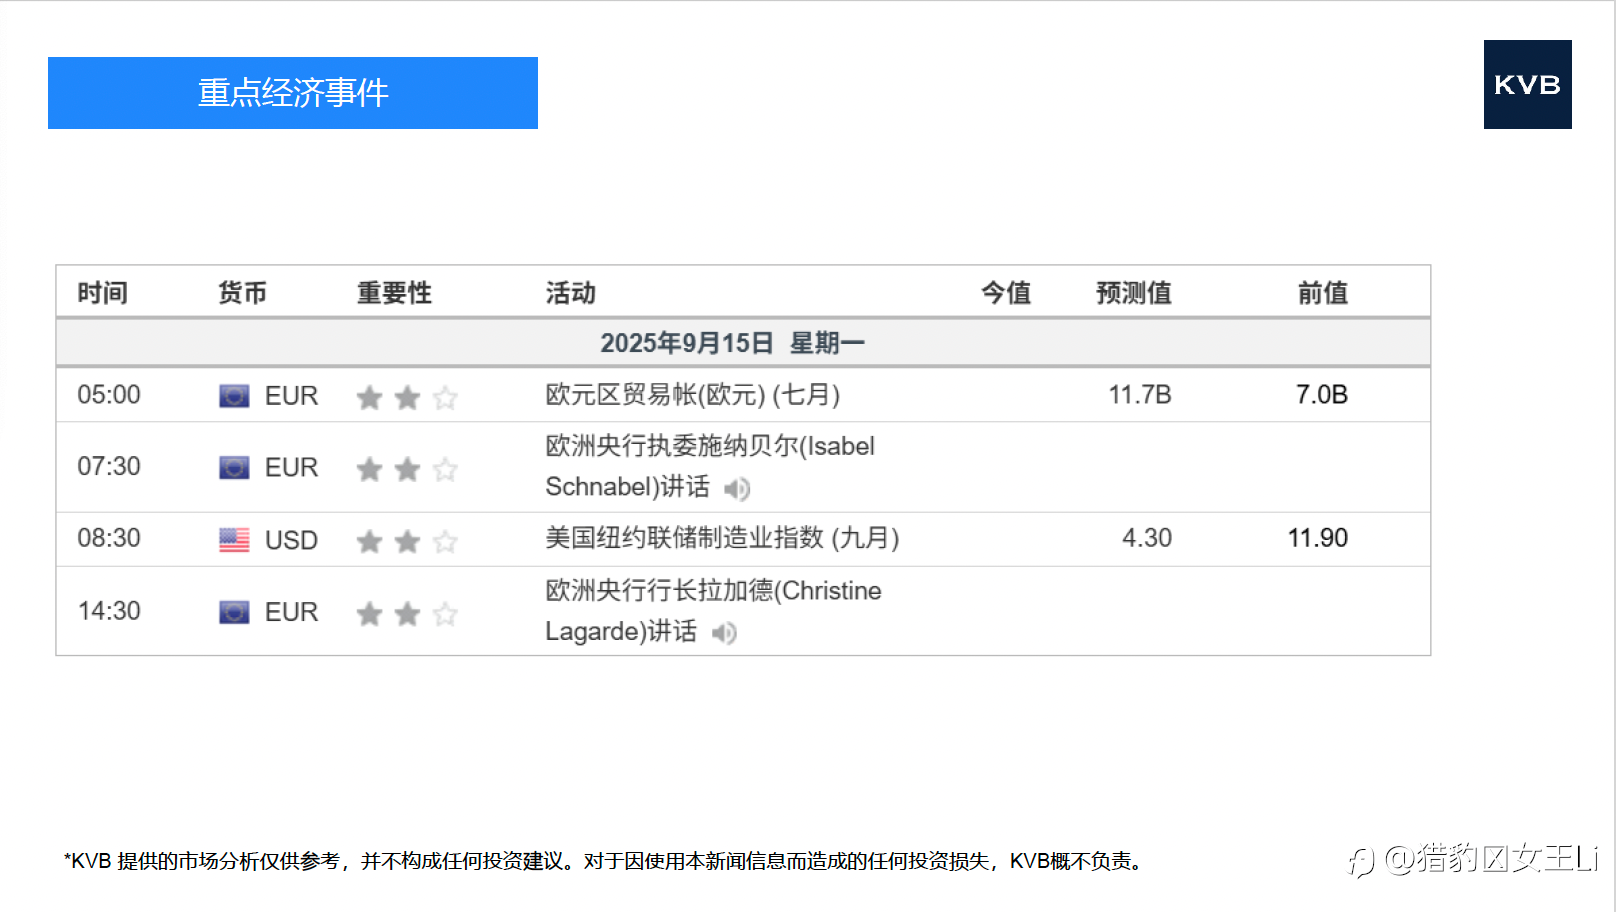Click the forecast value 4.30

pos(1147,538)
